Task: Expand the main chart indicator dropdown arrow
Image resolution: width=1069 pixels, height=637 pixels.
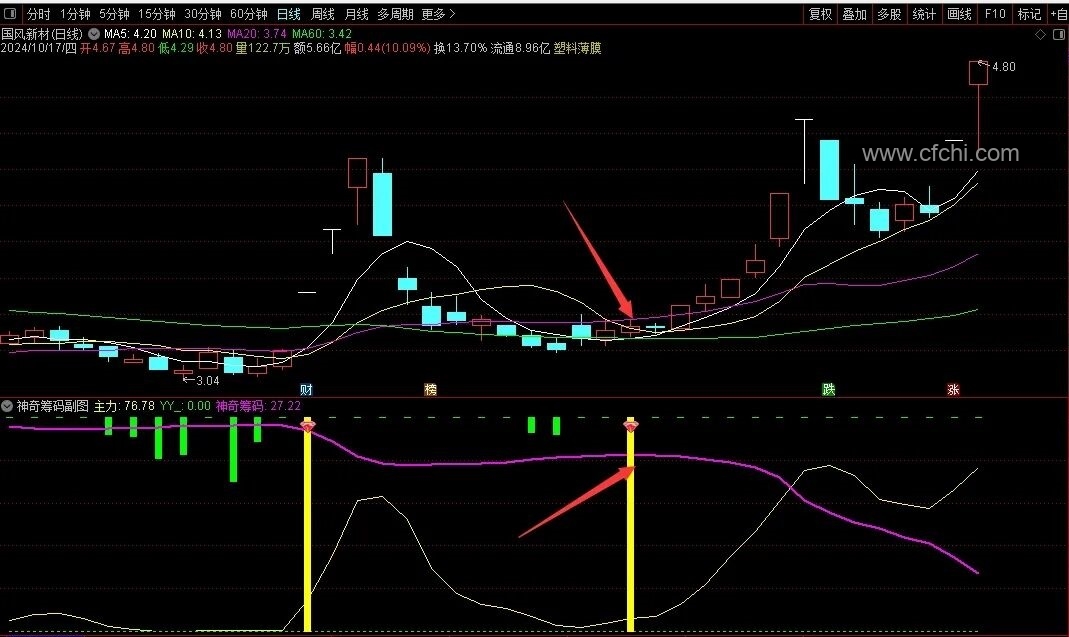Action: coord(93,33)
